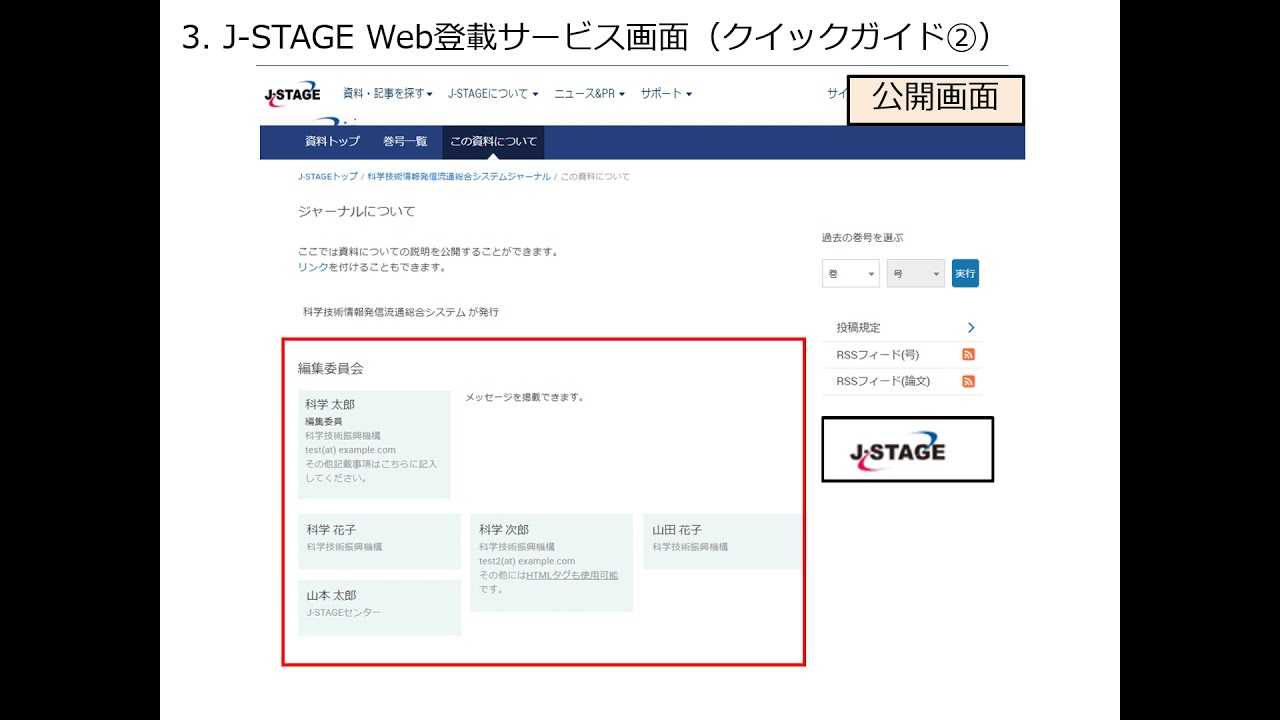1280x720 pixels.
Task: Click the 過去の巻号を選ぶ label
Action: (862, 238)
